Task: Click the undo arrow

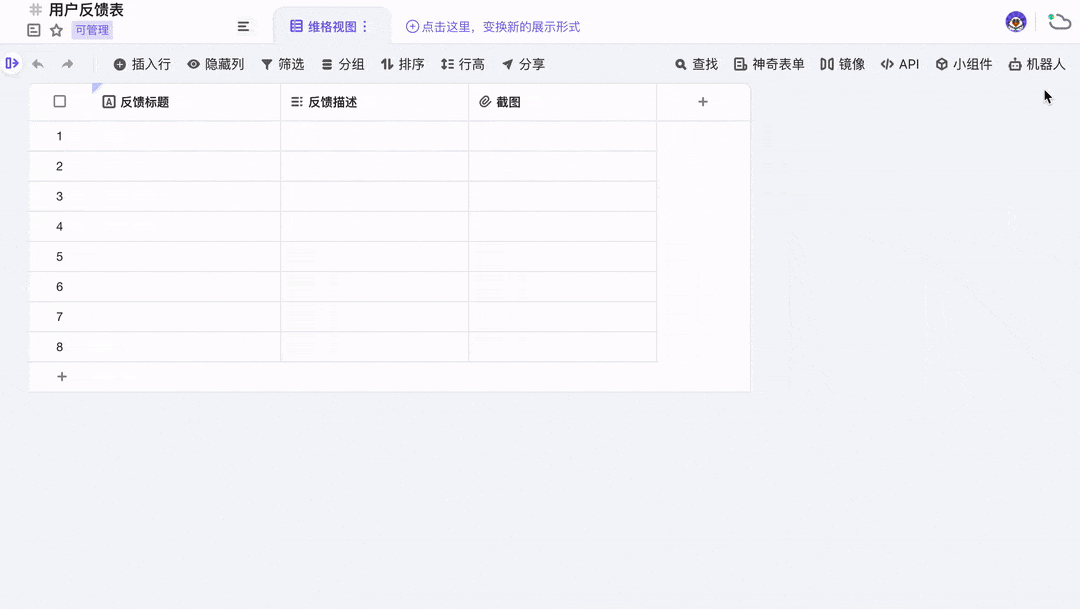Action: [38, 64]
